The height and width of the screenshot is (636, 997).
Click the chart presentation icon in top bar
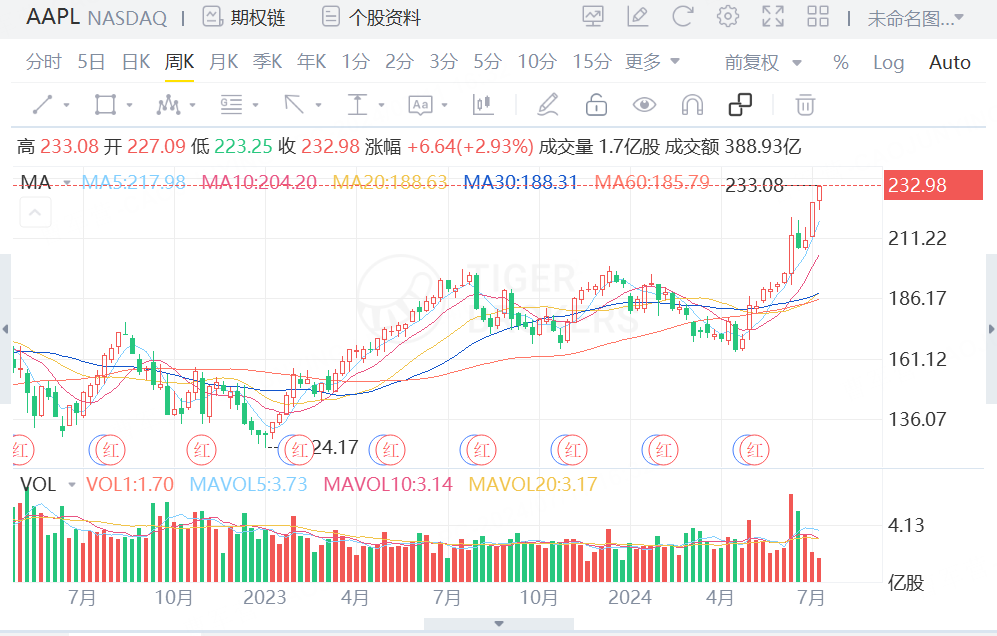point(593,17)
